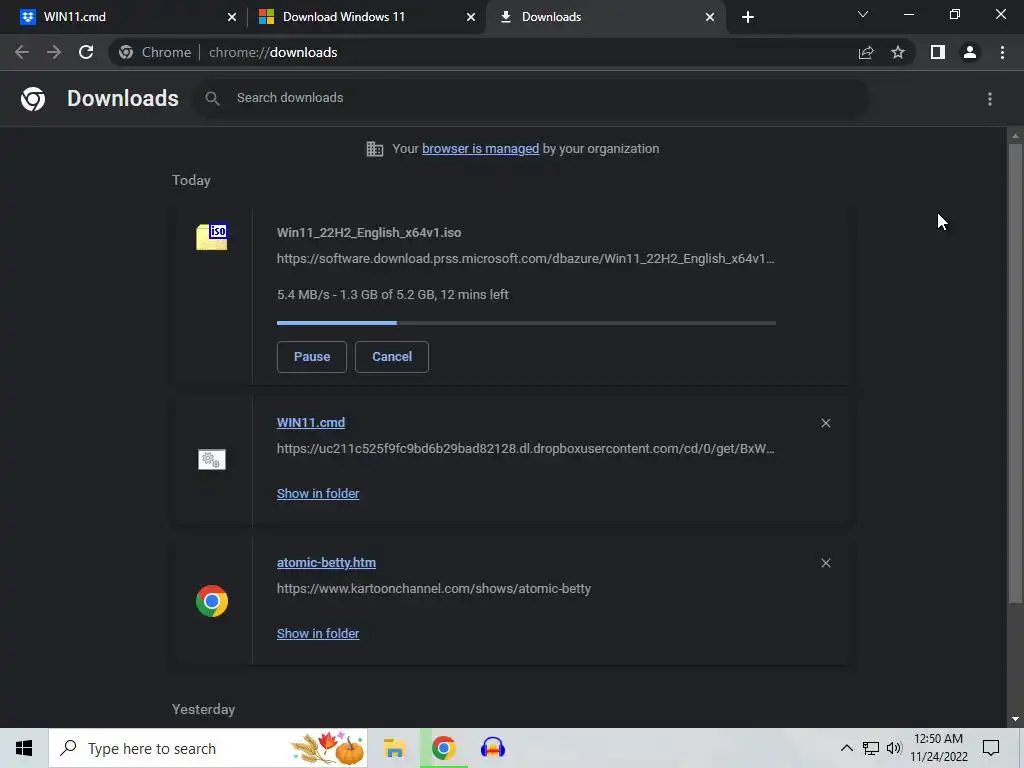Screen dimensions: 1024x768
Task: Click the scrollbar down arrow
Action: [x=1015, y=719]
